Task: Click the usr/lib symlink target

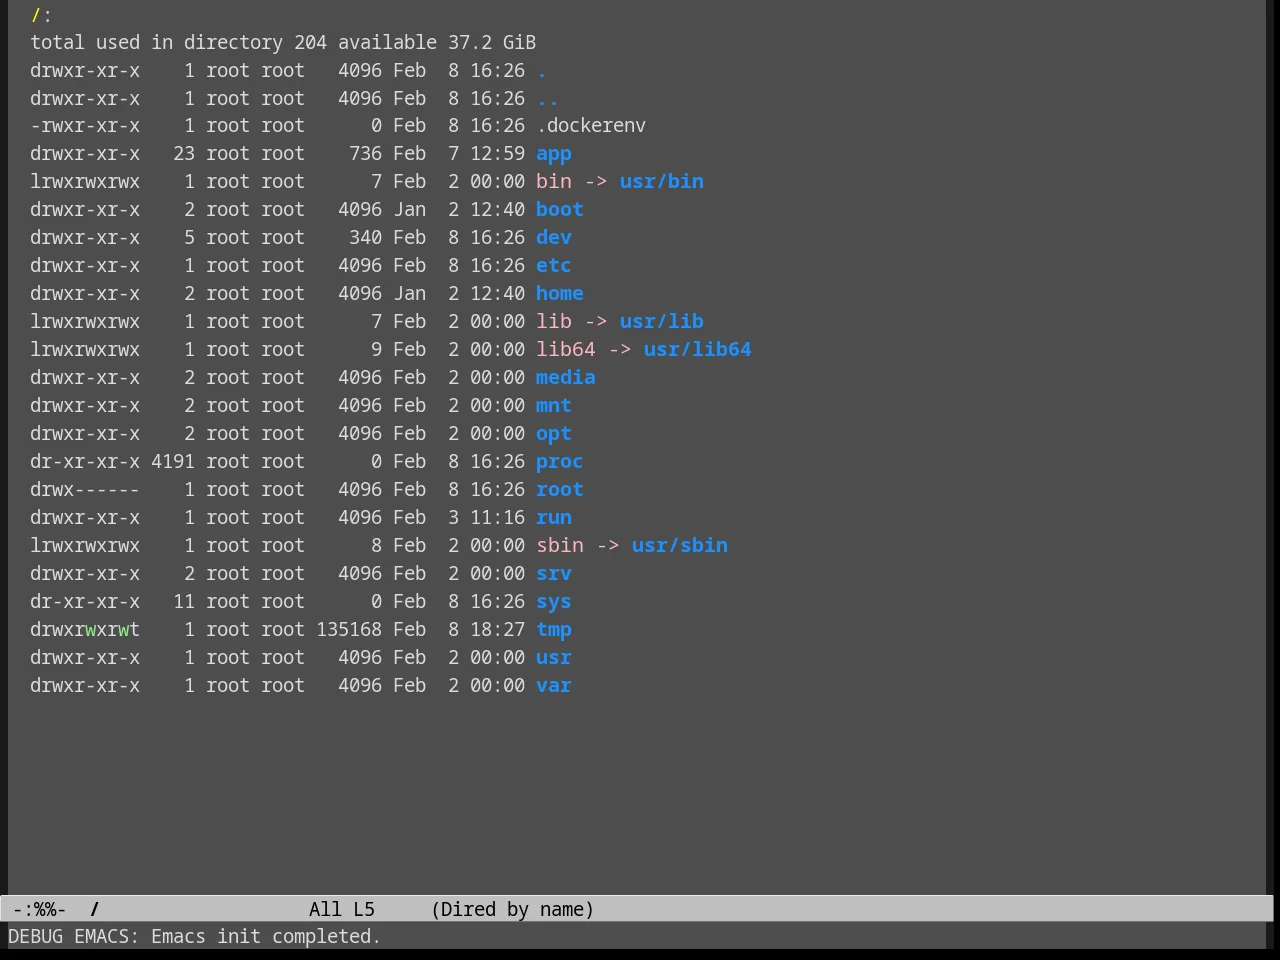Action: (x=661, y=322)
